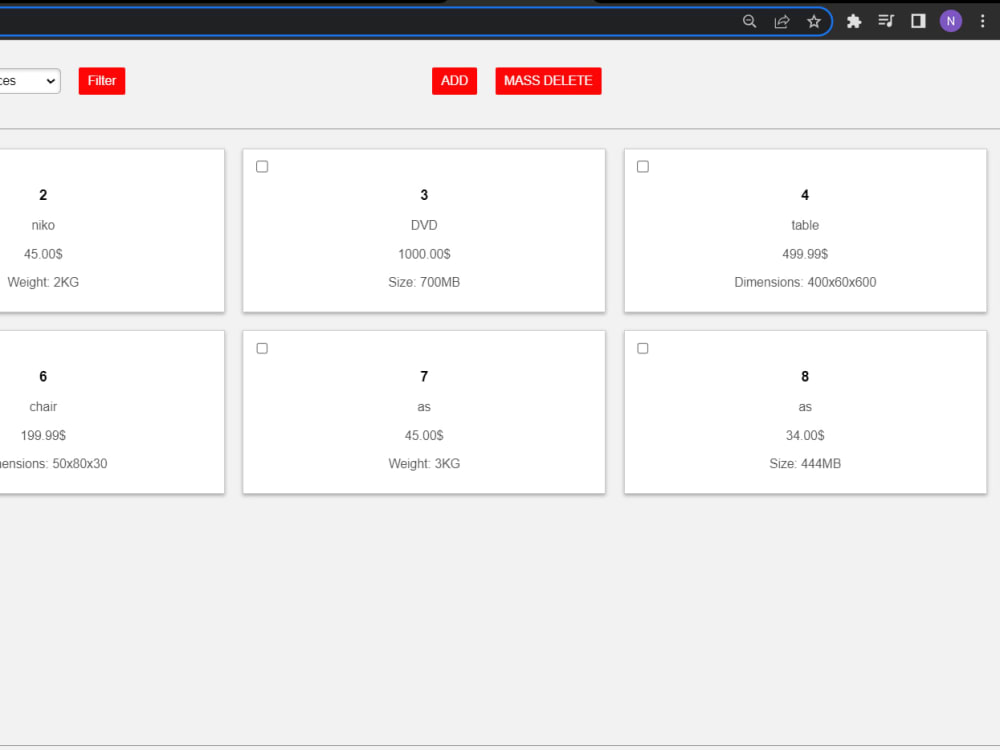The image size is (1000, 750).
Task: Click the price "499.99$"
Action: [x=805, y=254]
